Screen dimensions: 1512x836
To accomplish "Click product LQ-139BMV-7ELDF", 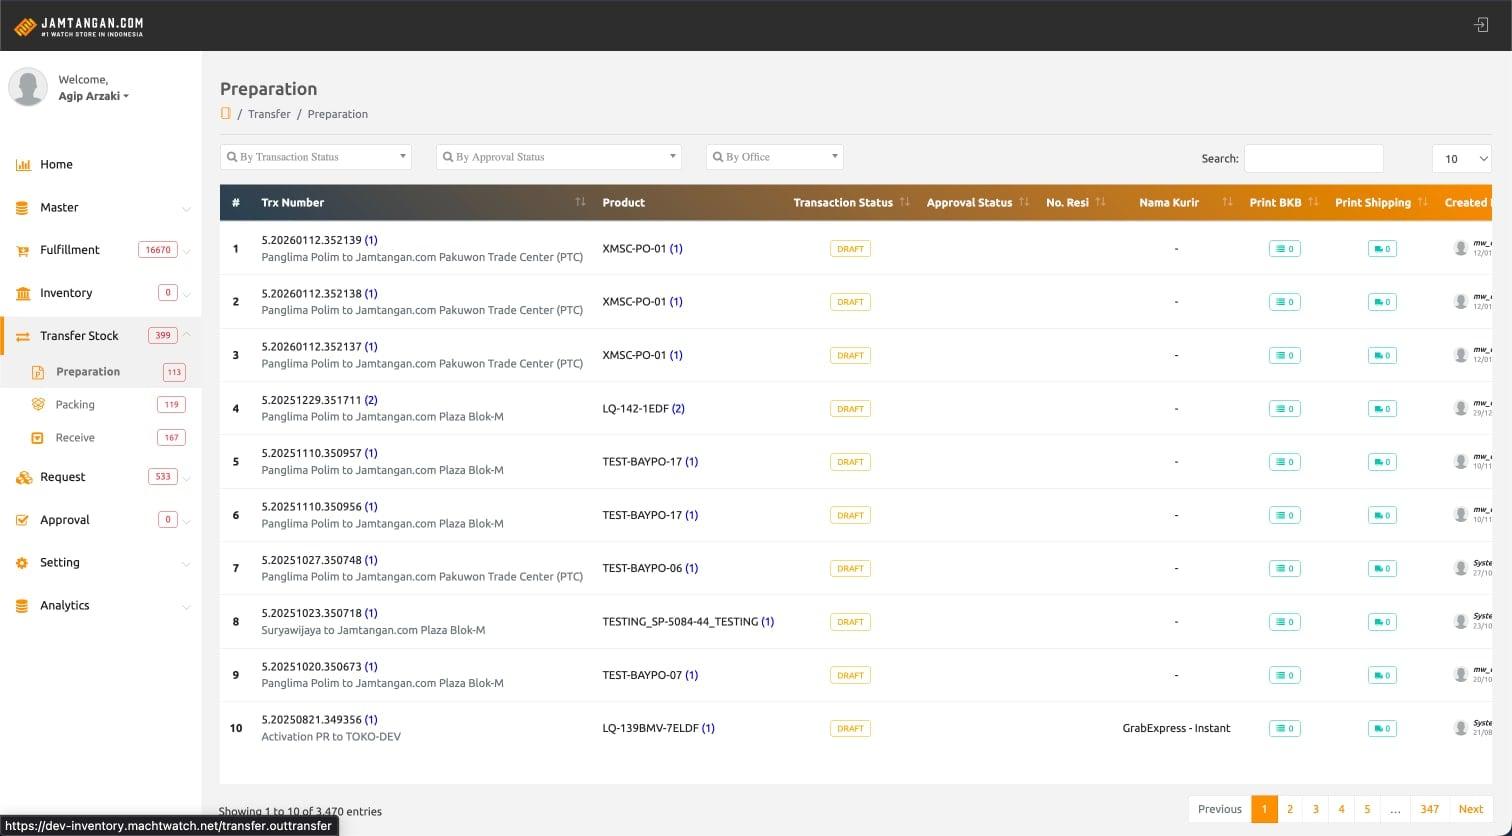I will coord(650,728).
